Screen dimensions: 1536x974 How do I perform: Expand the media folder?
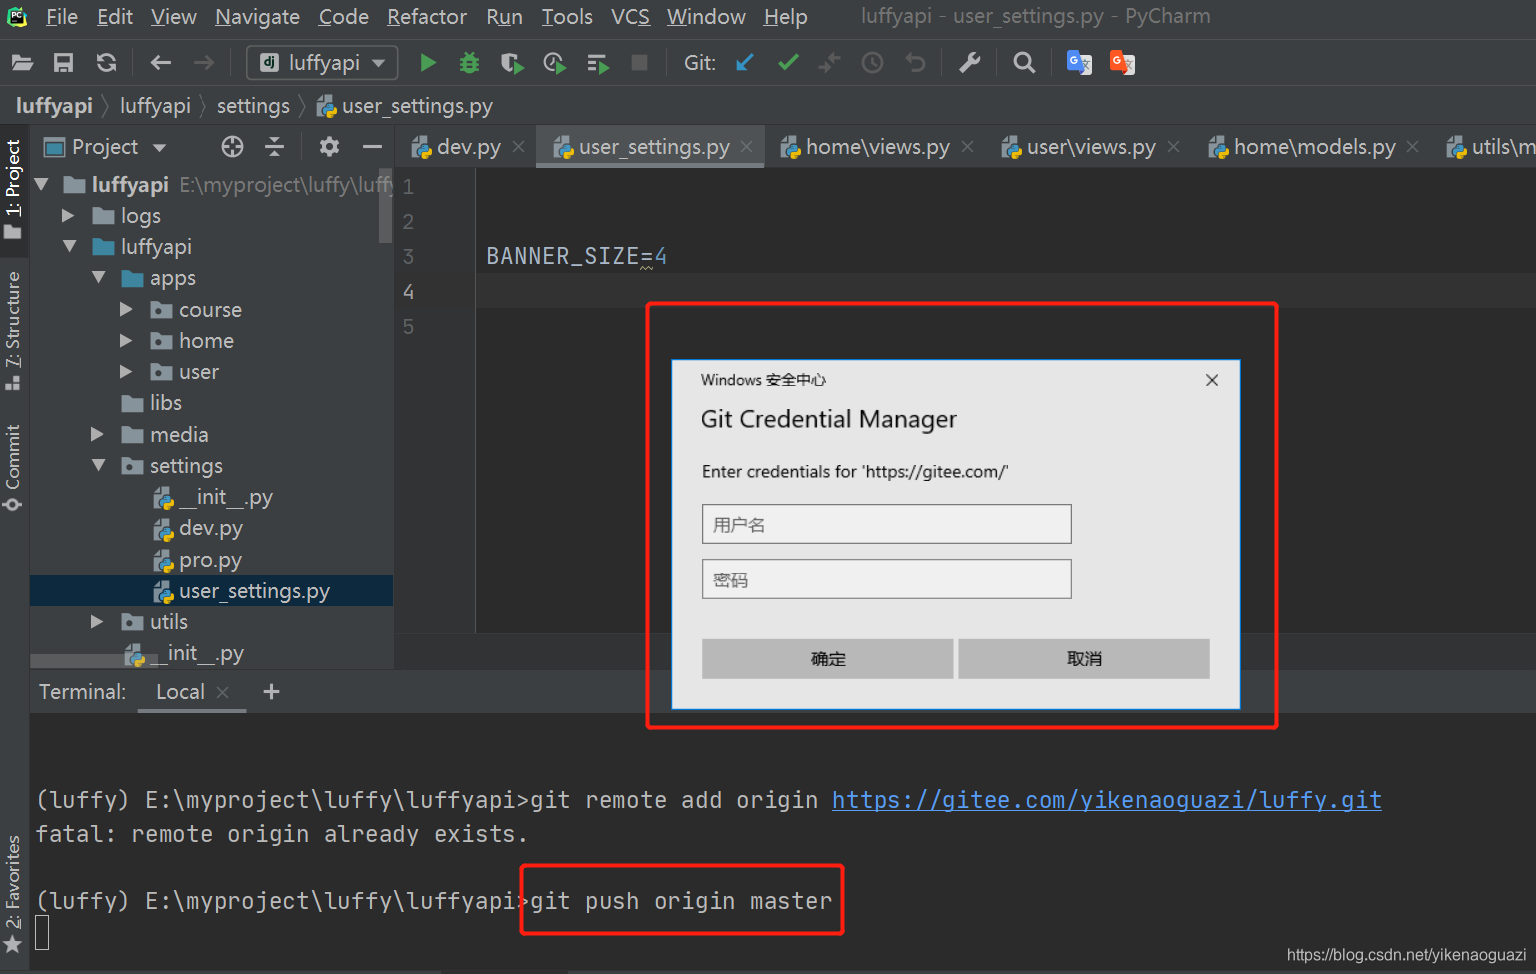(x=97, y=435)
